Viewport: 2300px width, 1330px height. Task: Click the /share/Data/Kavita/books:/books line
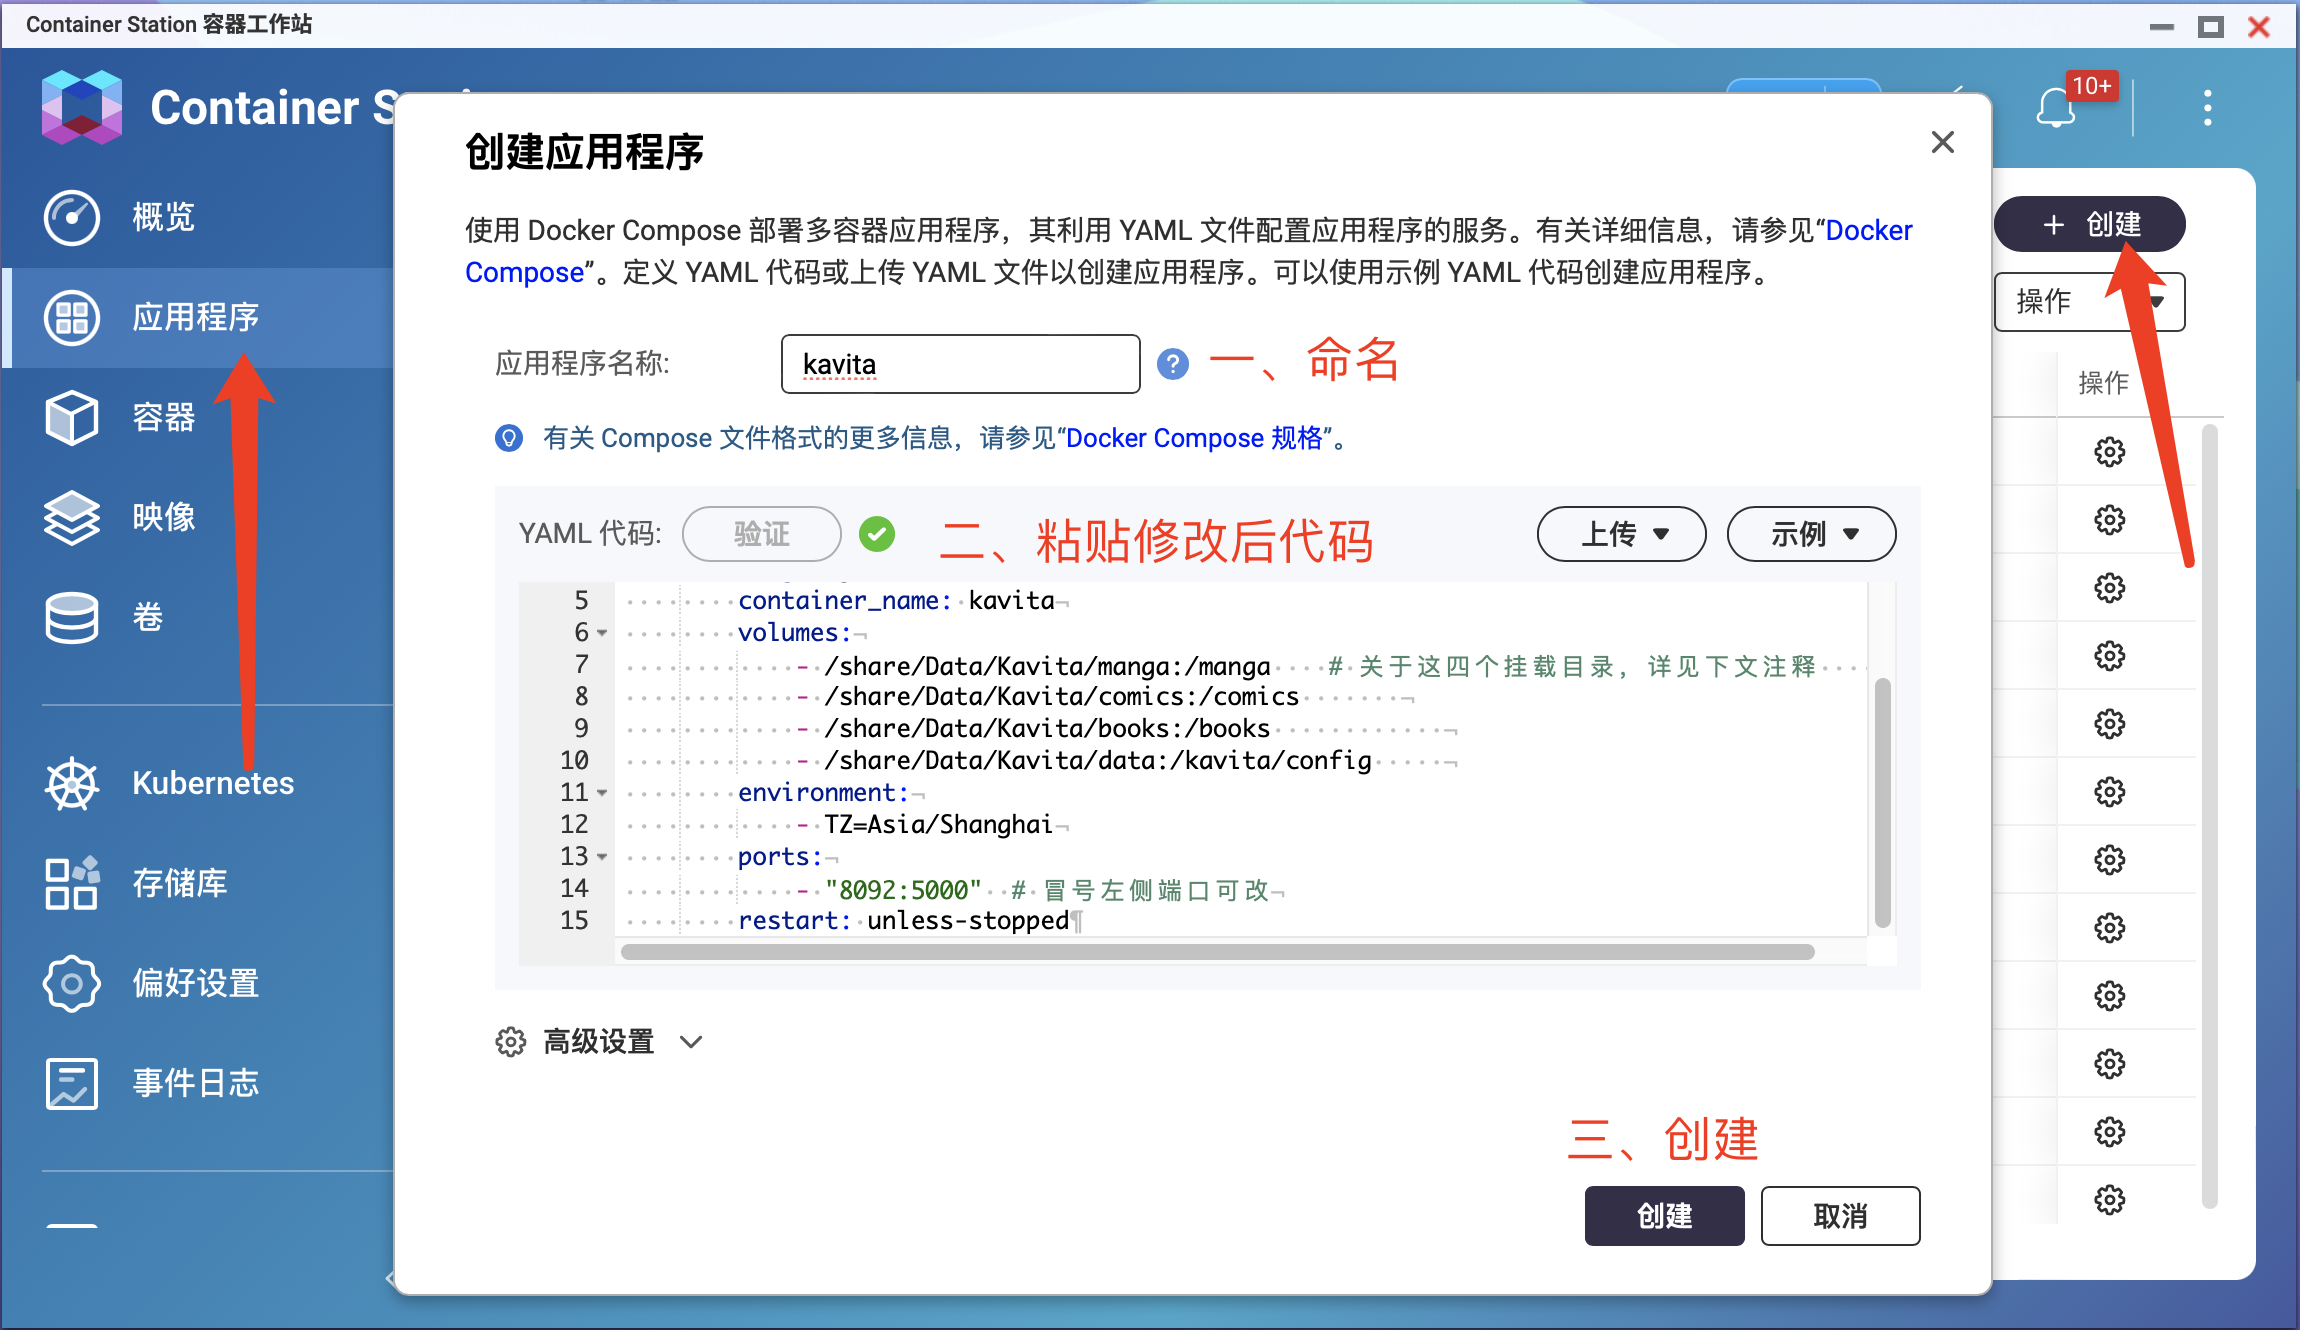point(1046,729)
